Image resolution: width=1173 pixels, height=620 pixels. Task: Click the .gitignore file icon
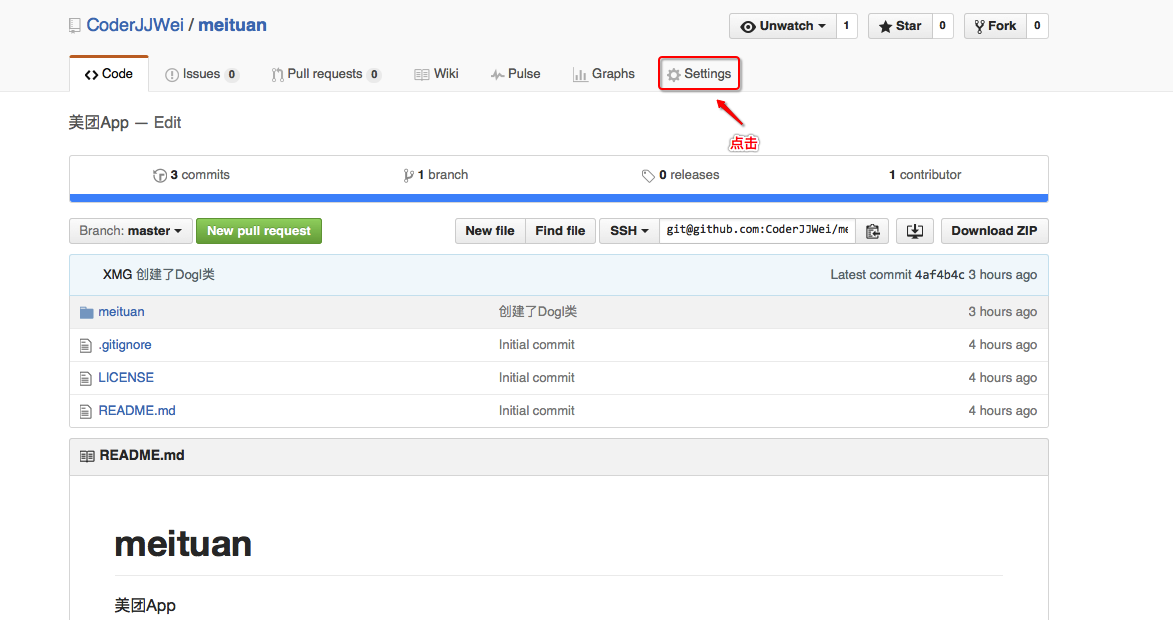click(86, 346)
